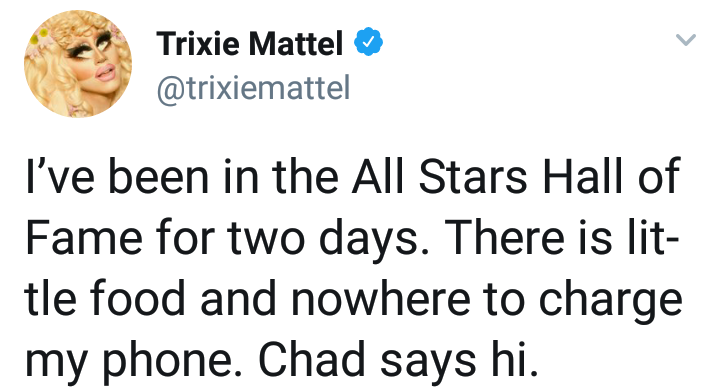
Task: Click 'Hall of' on the first tweet line
Action: click(611, 176)
